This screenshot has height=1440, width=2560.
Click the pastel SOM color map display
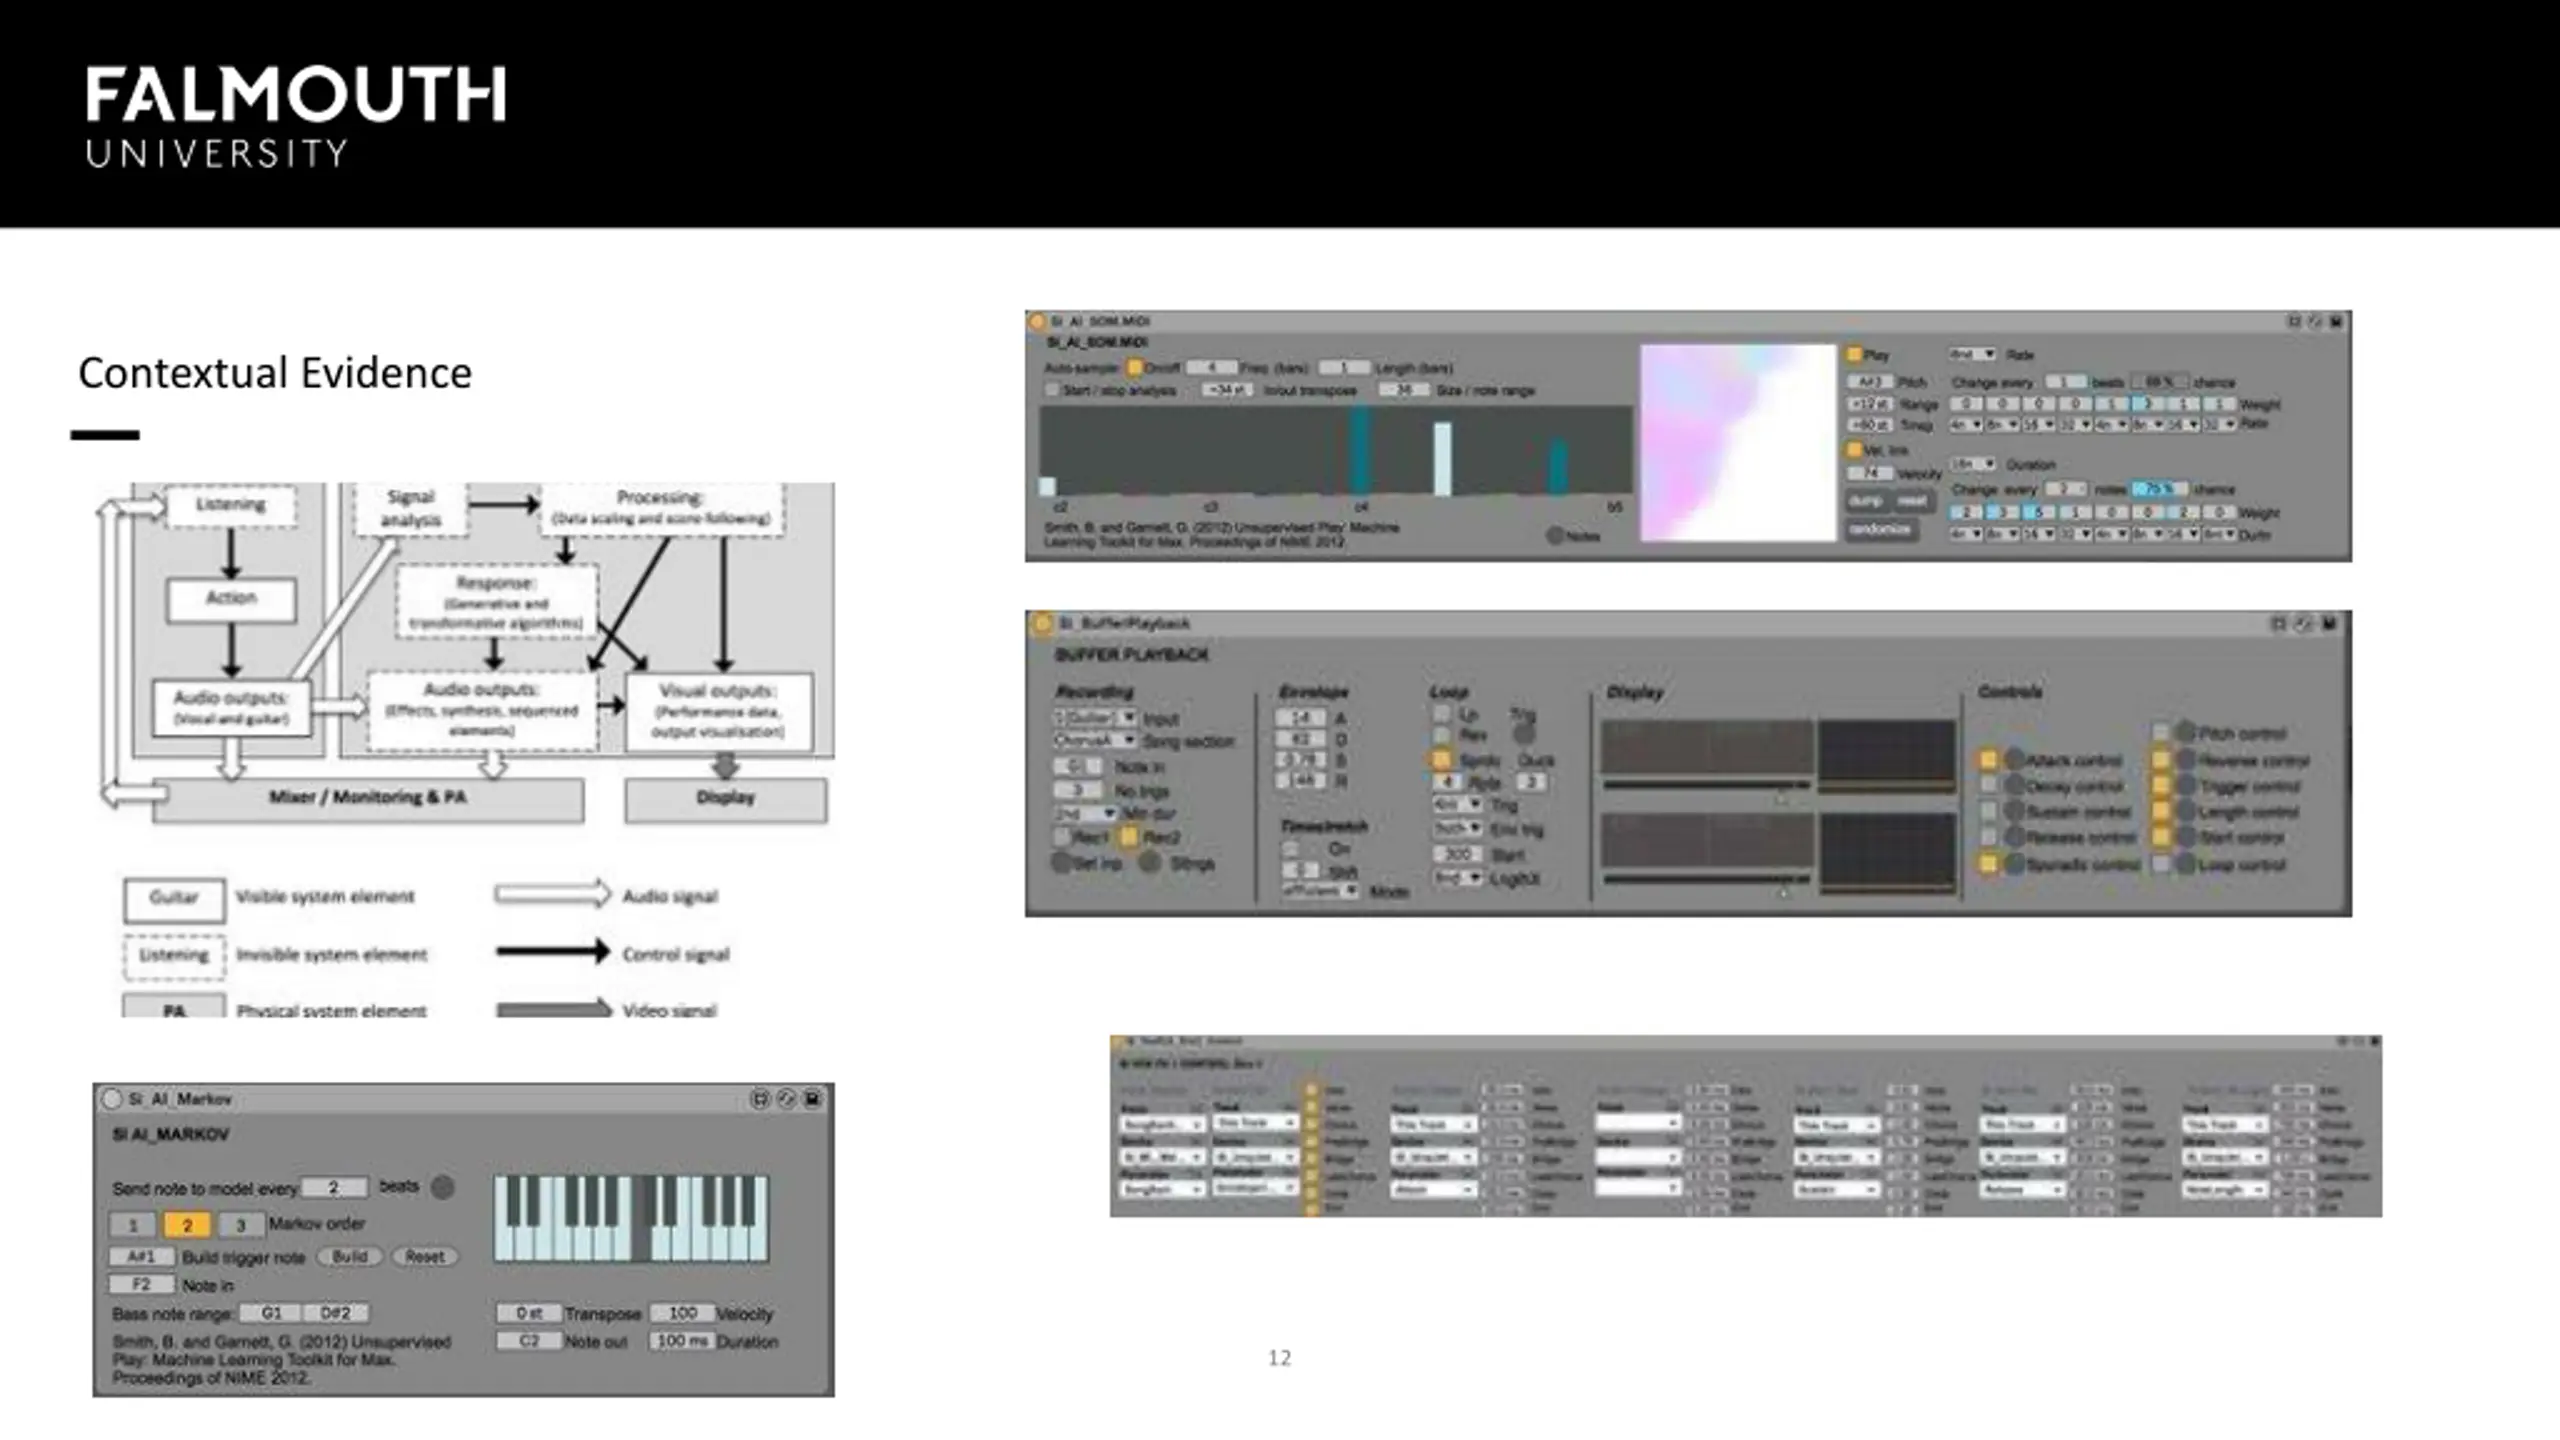[x=1738, y=443]
